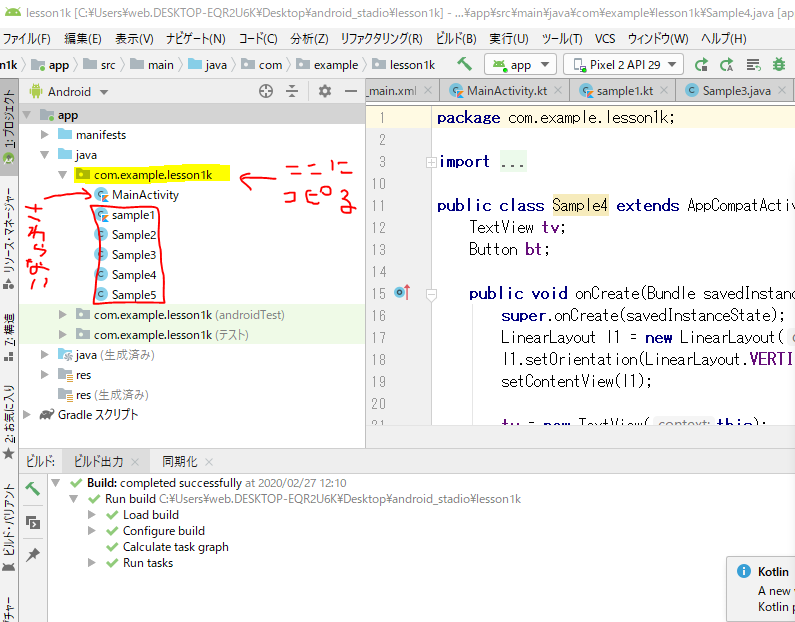The height and width of the screenshot is (622, 795).
Task: Select Sample2 class in project tree
Action: (x=126, y=235)
